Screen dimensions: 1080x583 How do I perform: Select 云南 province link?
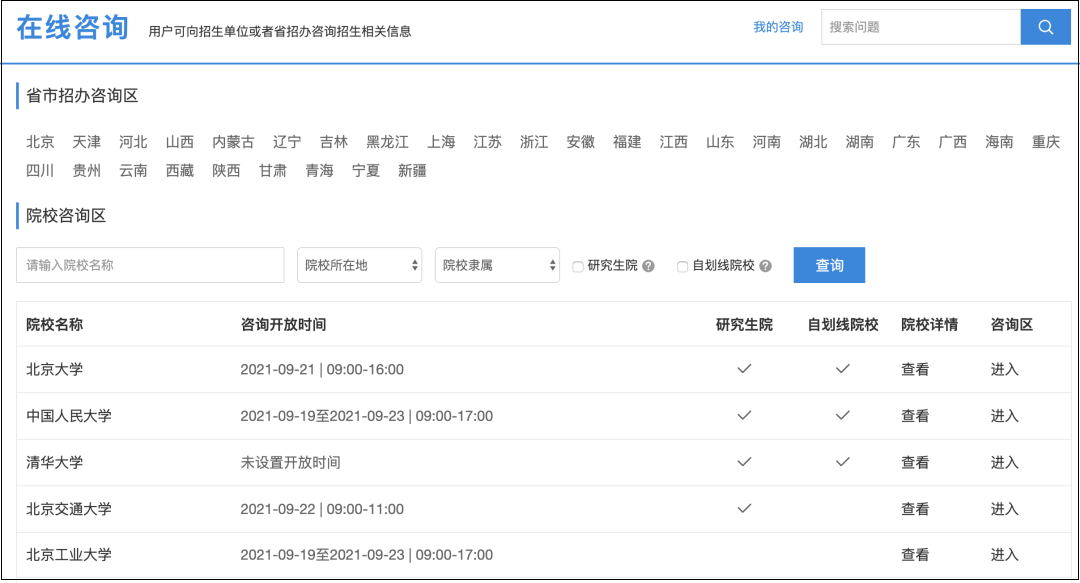click(x=133, y=171)
